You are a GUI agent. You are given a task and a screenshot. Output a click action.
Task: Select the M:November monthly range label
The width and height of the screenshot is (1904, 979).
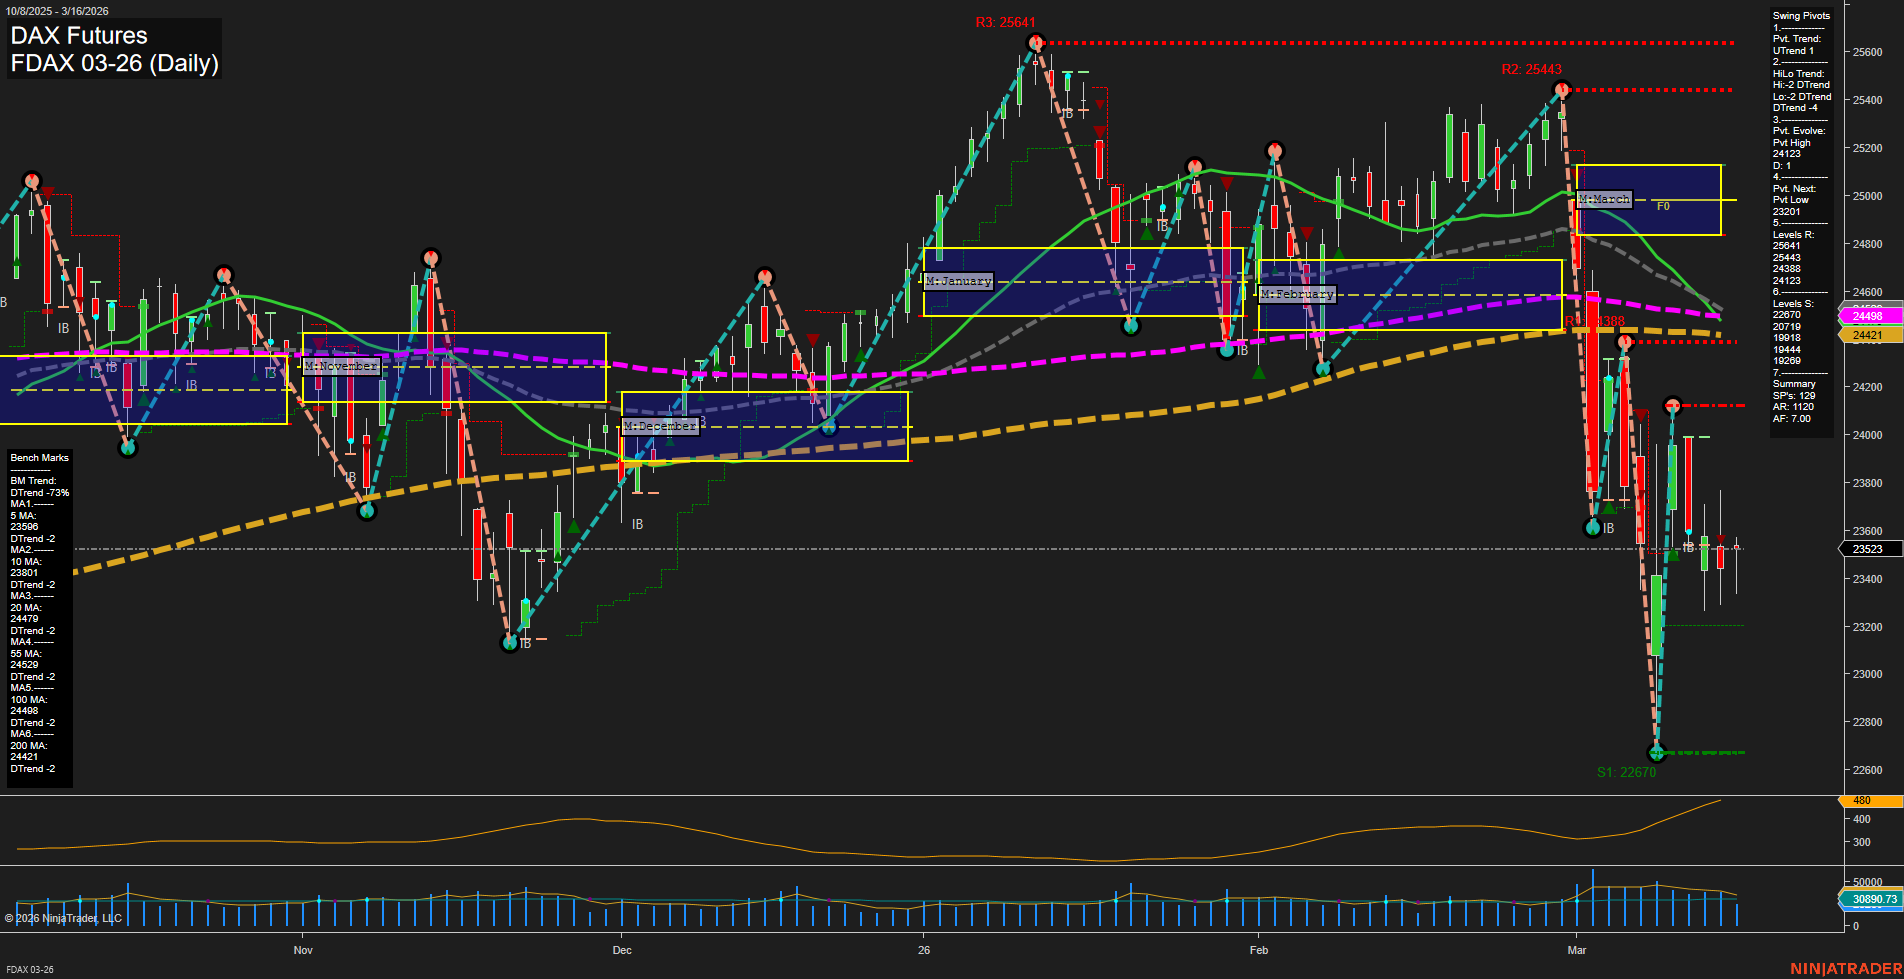coord(341,367)
